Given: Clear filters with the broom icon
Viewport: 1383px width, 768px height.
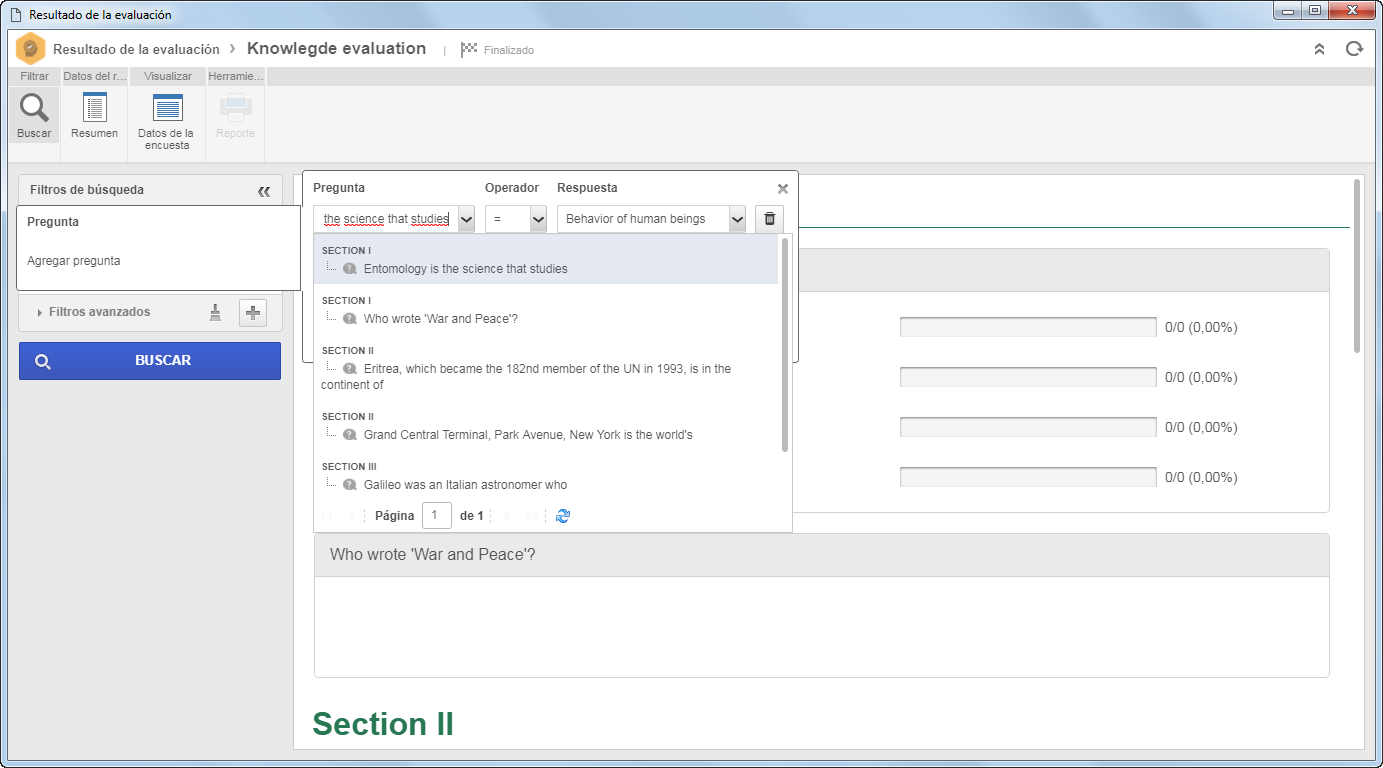Looking at the screenshot, I should (216, 313).
